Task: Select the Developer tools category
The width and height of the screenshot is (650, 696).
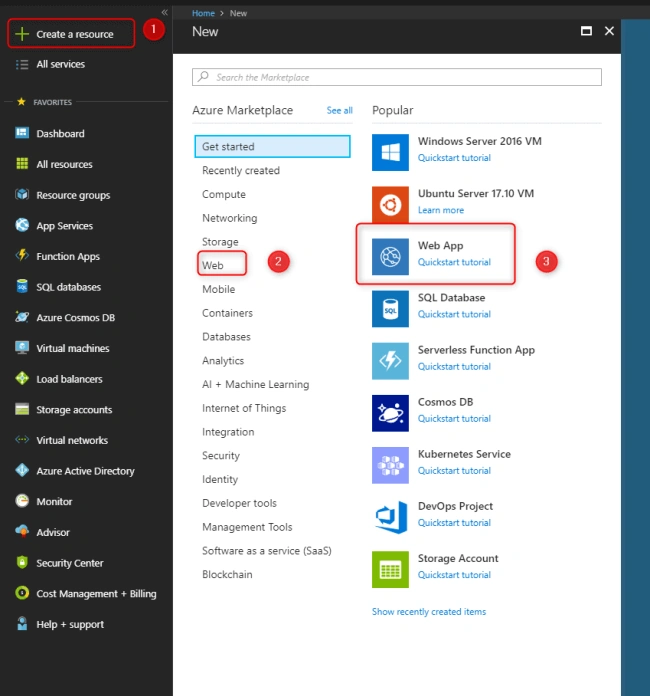Action: [x=239, y=503]
